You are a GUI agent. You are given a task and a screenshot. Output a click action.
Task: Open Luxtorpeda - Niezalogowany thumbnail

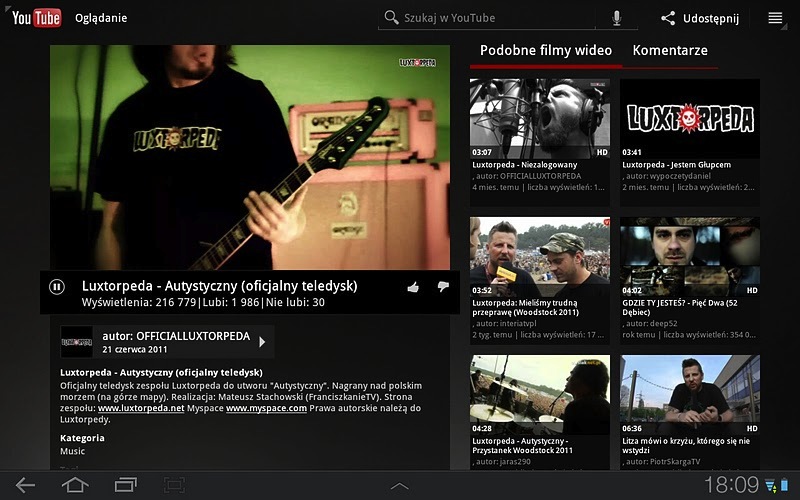(x=540, y=118)
